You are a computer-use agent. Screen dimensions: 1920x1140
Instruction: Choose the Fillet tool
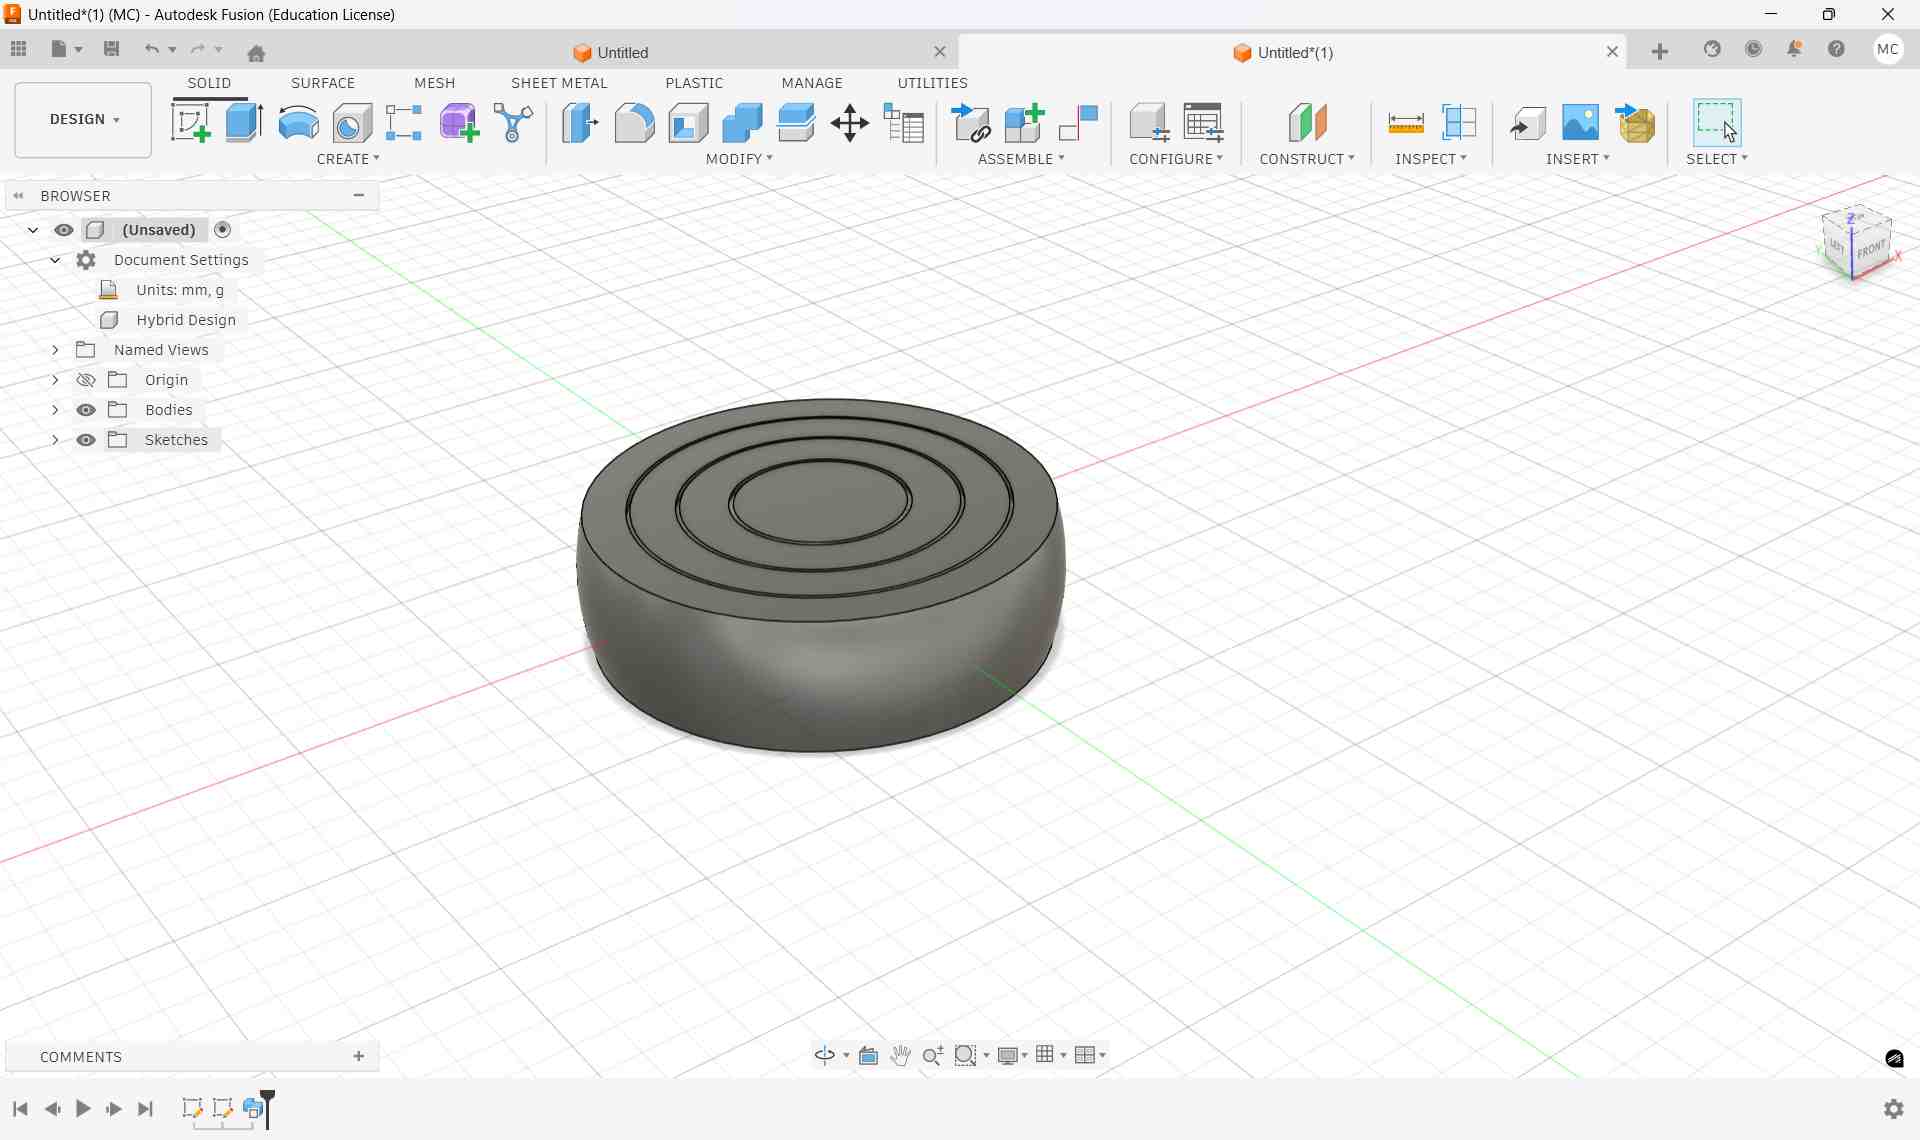coord(634,123)
